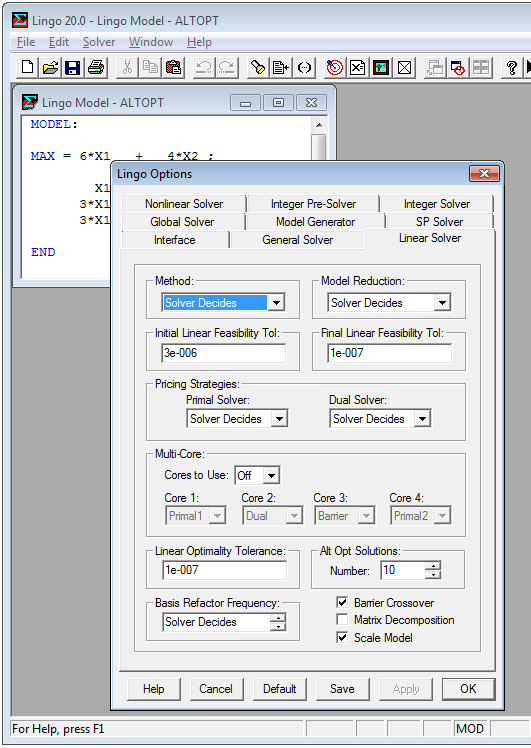
Task: Click the Help button in Lingo Options
Action: pyautogui.click(x=154, y=689)
